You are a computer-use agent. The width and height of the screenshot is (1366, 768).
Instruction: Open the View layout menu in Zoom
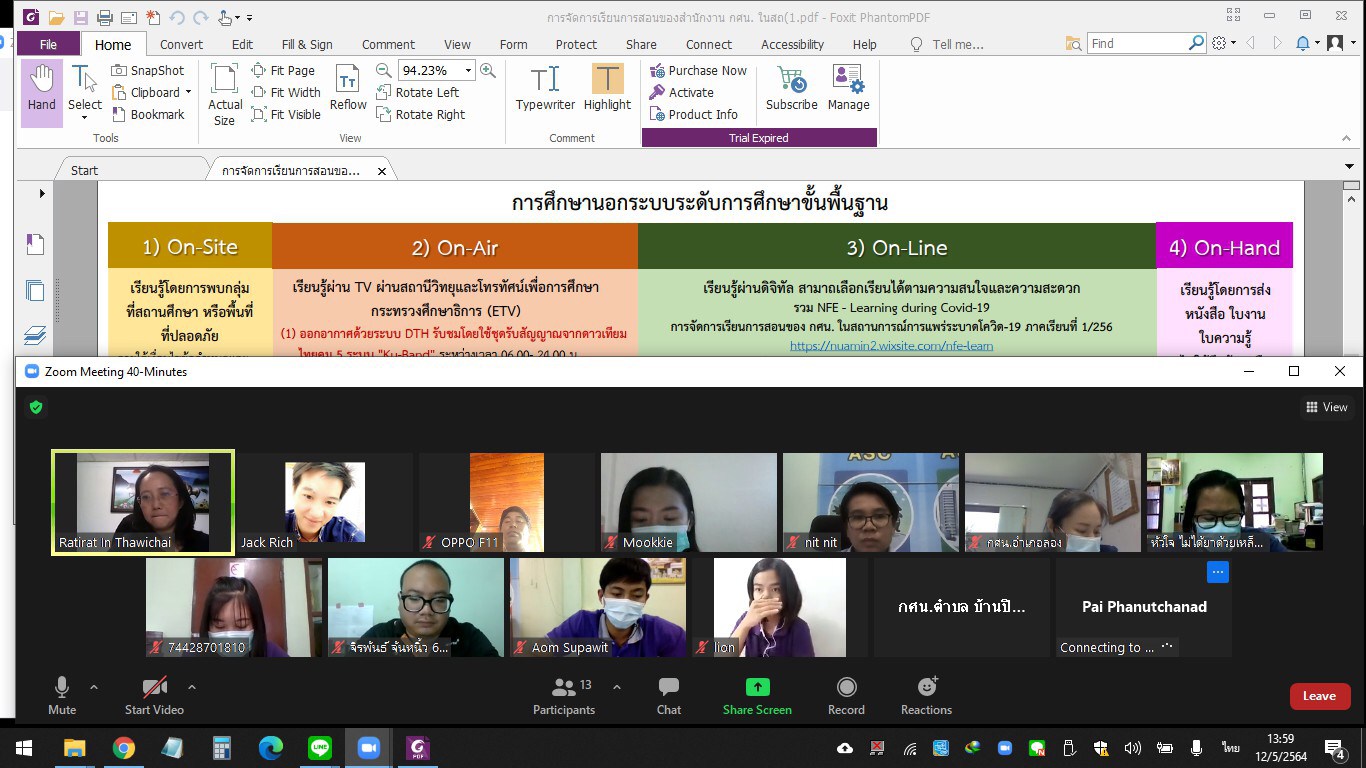[x=1326, y=407]
